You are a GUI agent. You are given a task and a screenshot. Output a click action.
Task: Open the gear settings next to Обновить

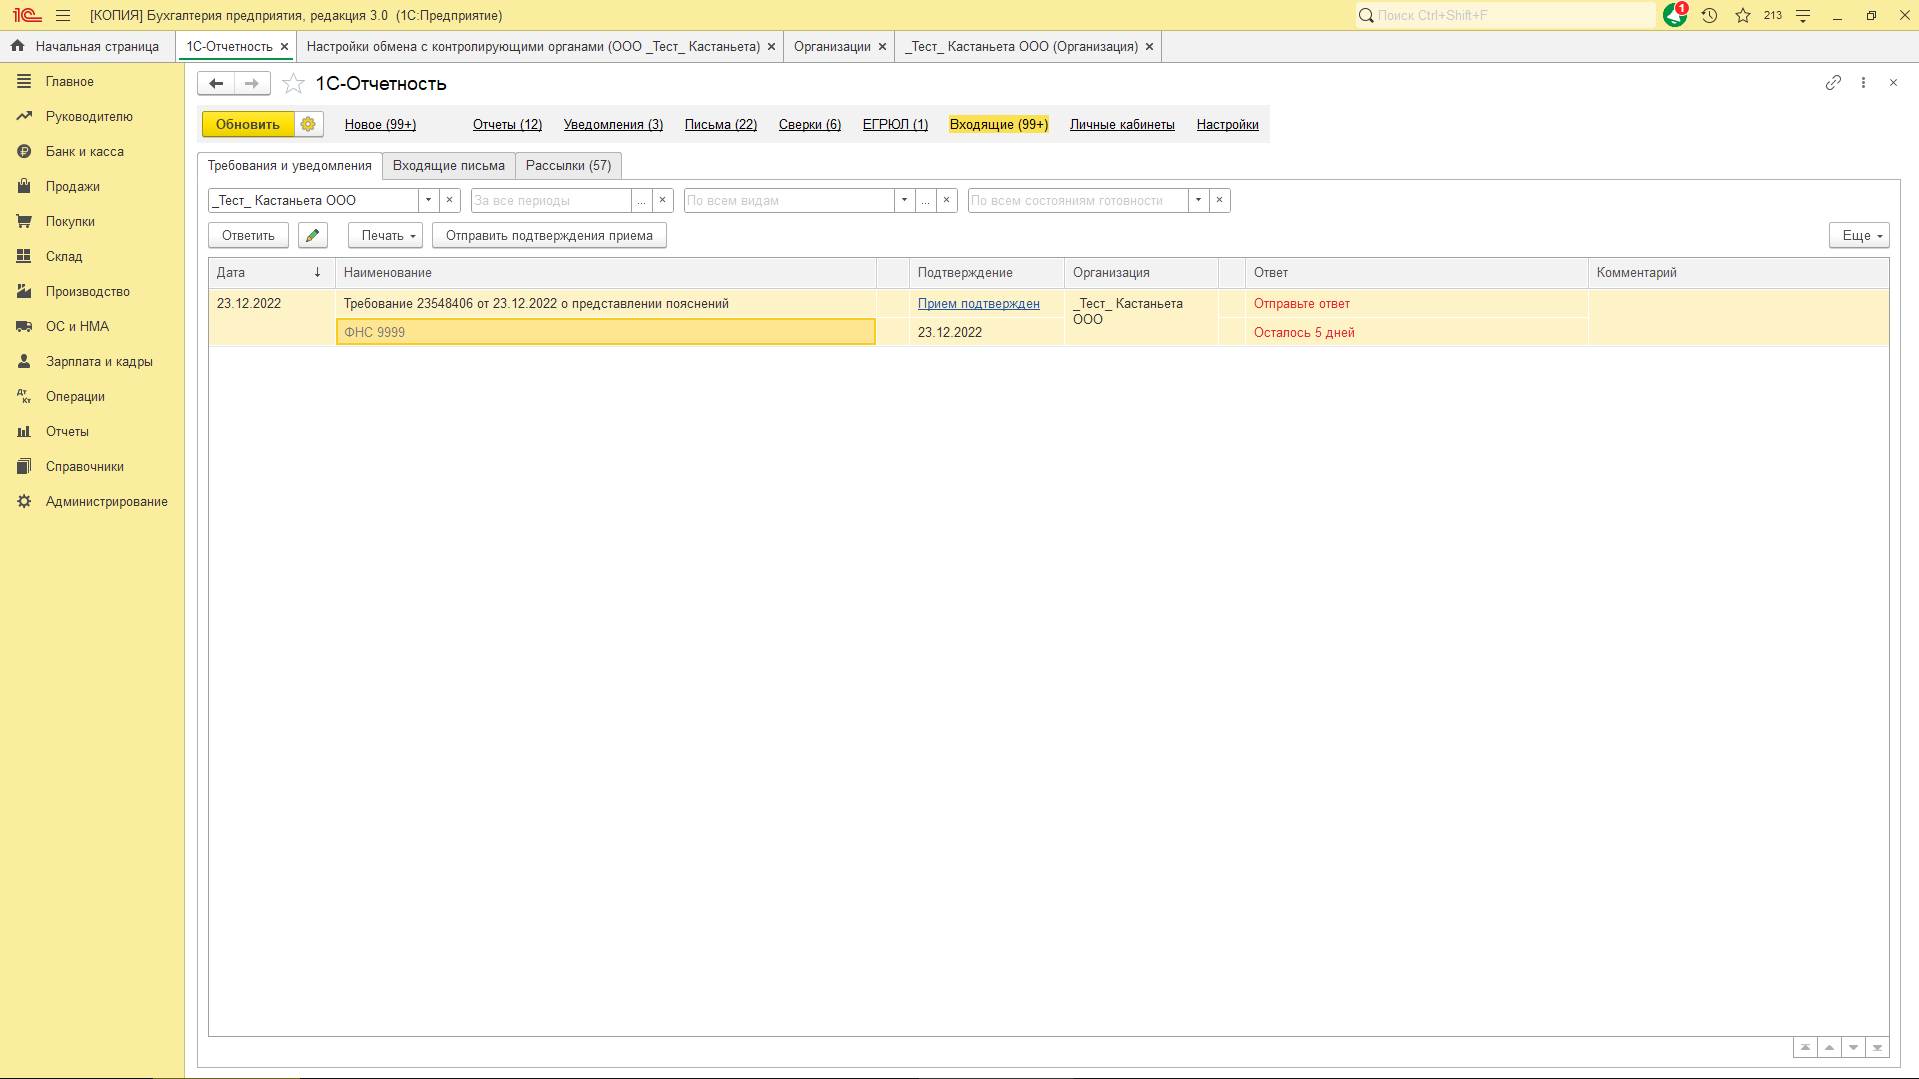[308, 124]
